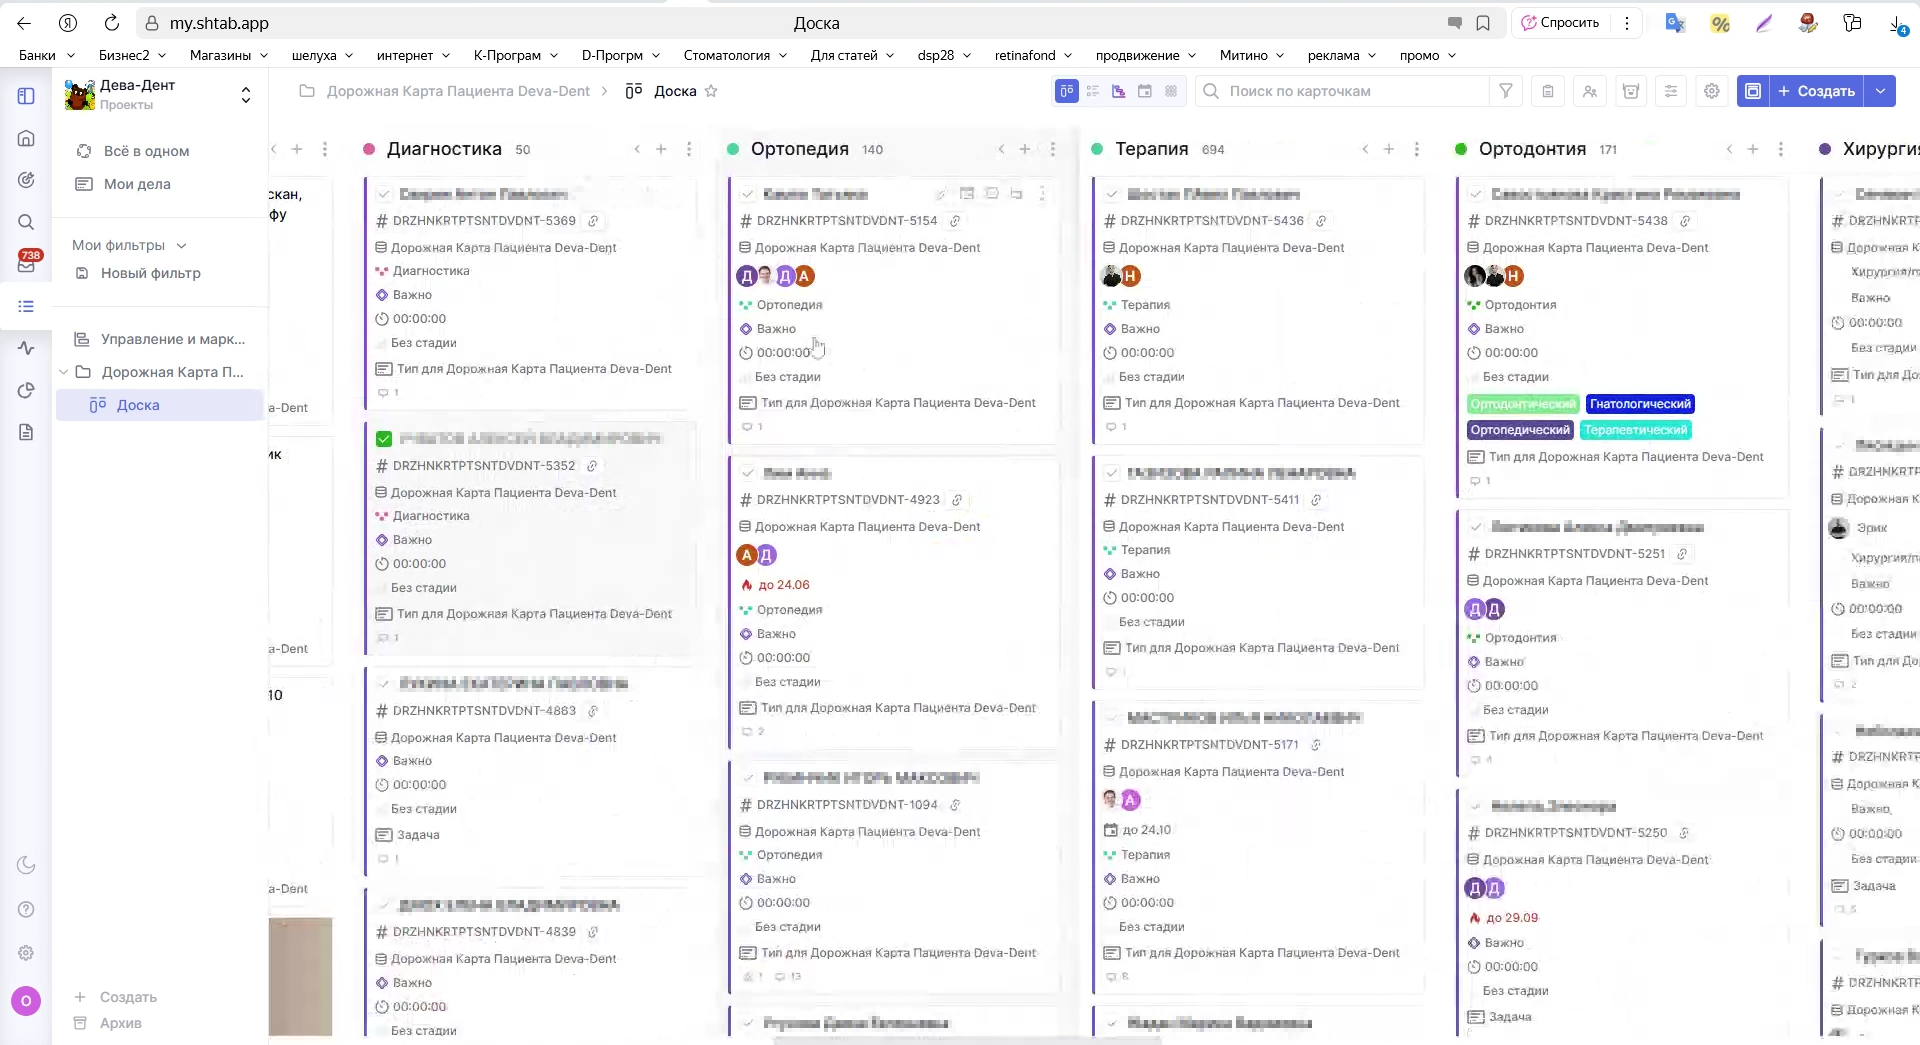This screenshot has height=1045, width=1920.
Task: Click the card search field
Action: (1340, 91)
